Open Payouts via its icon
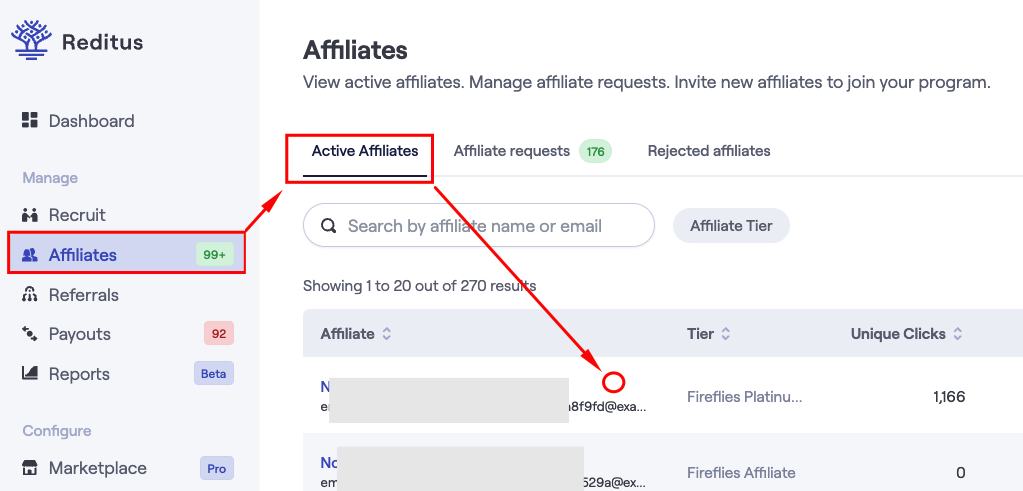Image resolution: width=1023 pixels, height=491 pixels. 30,334
